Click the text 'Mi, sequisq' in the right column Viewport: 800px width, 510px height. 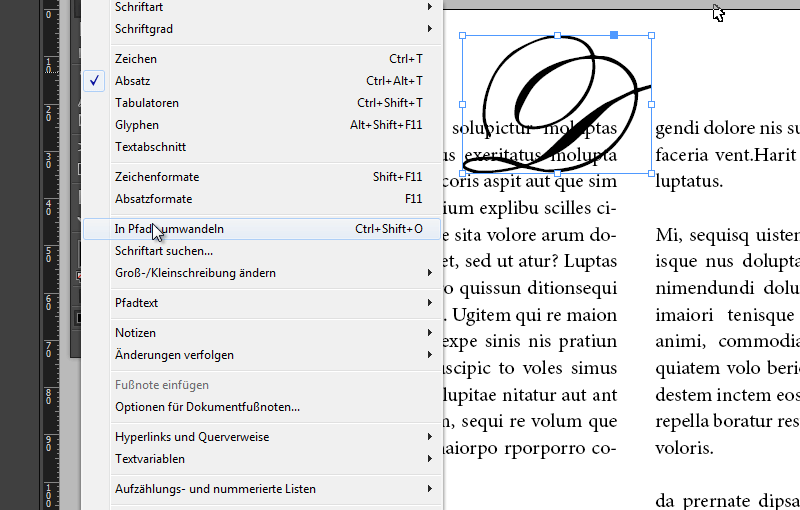point(702,236)
